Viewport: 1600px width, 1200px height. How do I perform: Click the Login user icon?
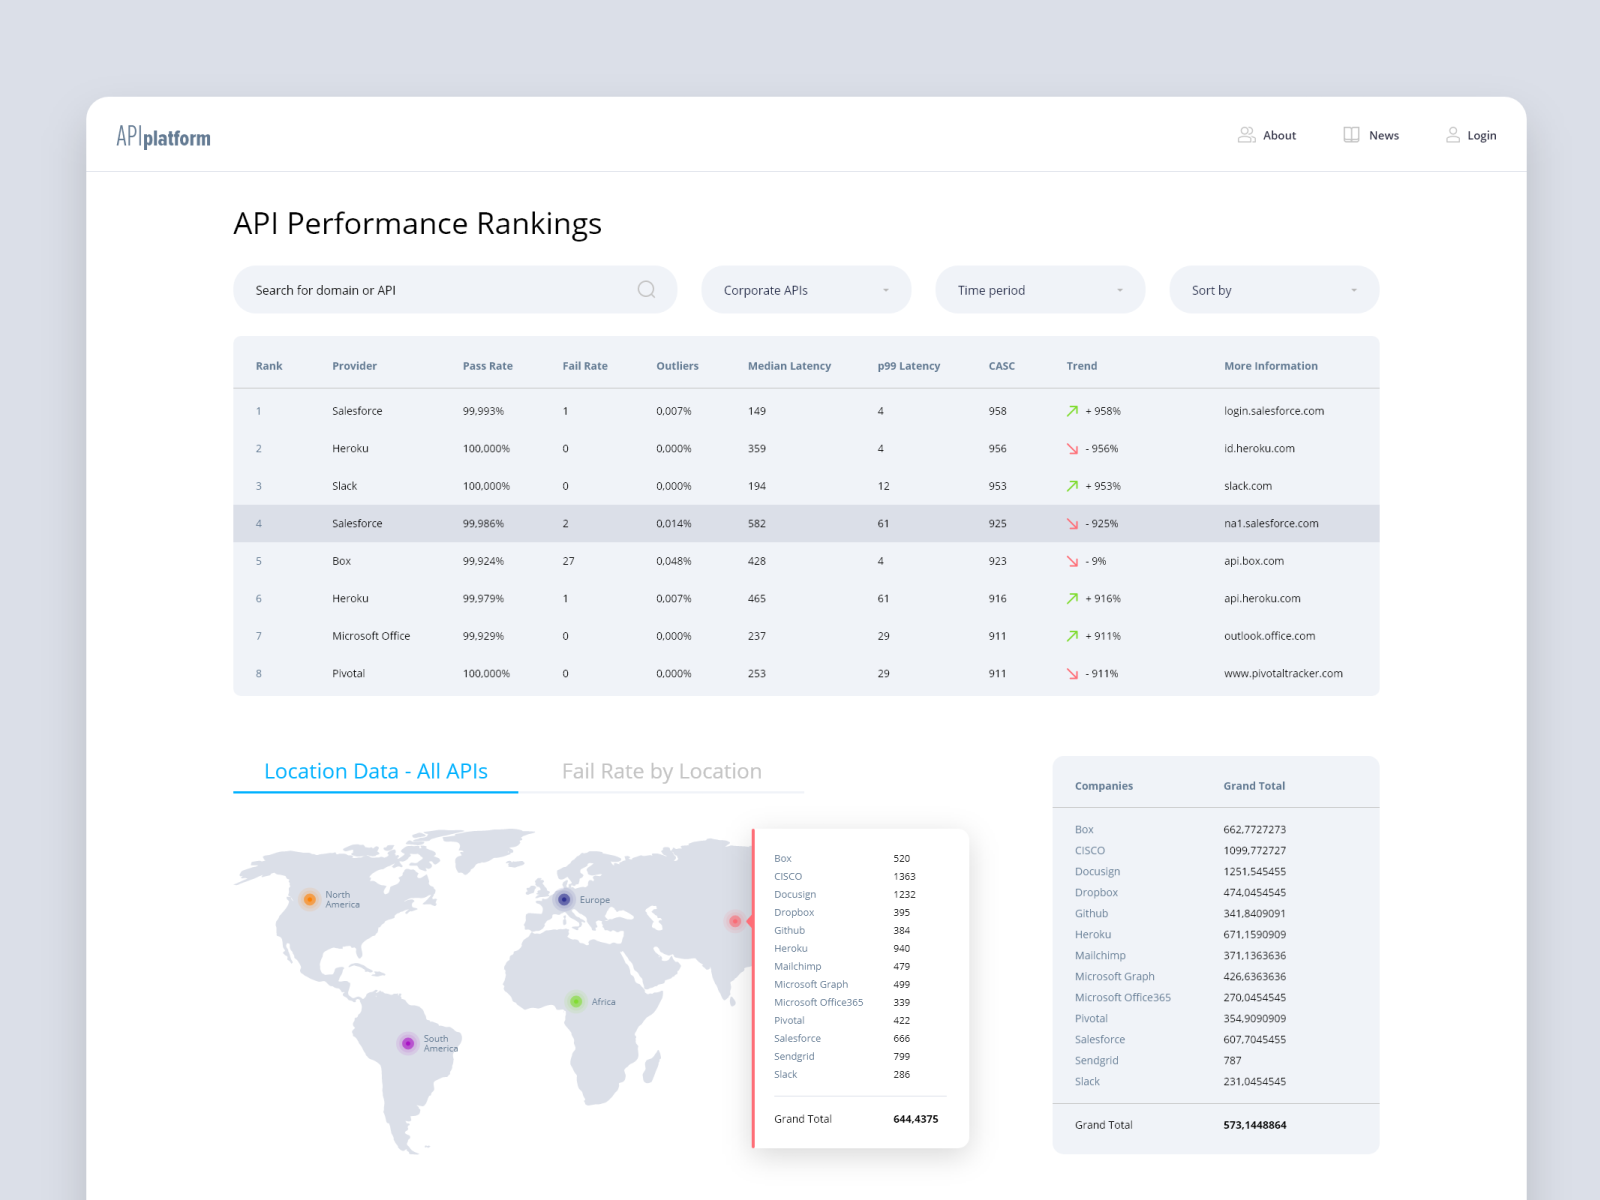(x=1453, y=135)
